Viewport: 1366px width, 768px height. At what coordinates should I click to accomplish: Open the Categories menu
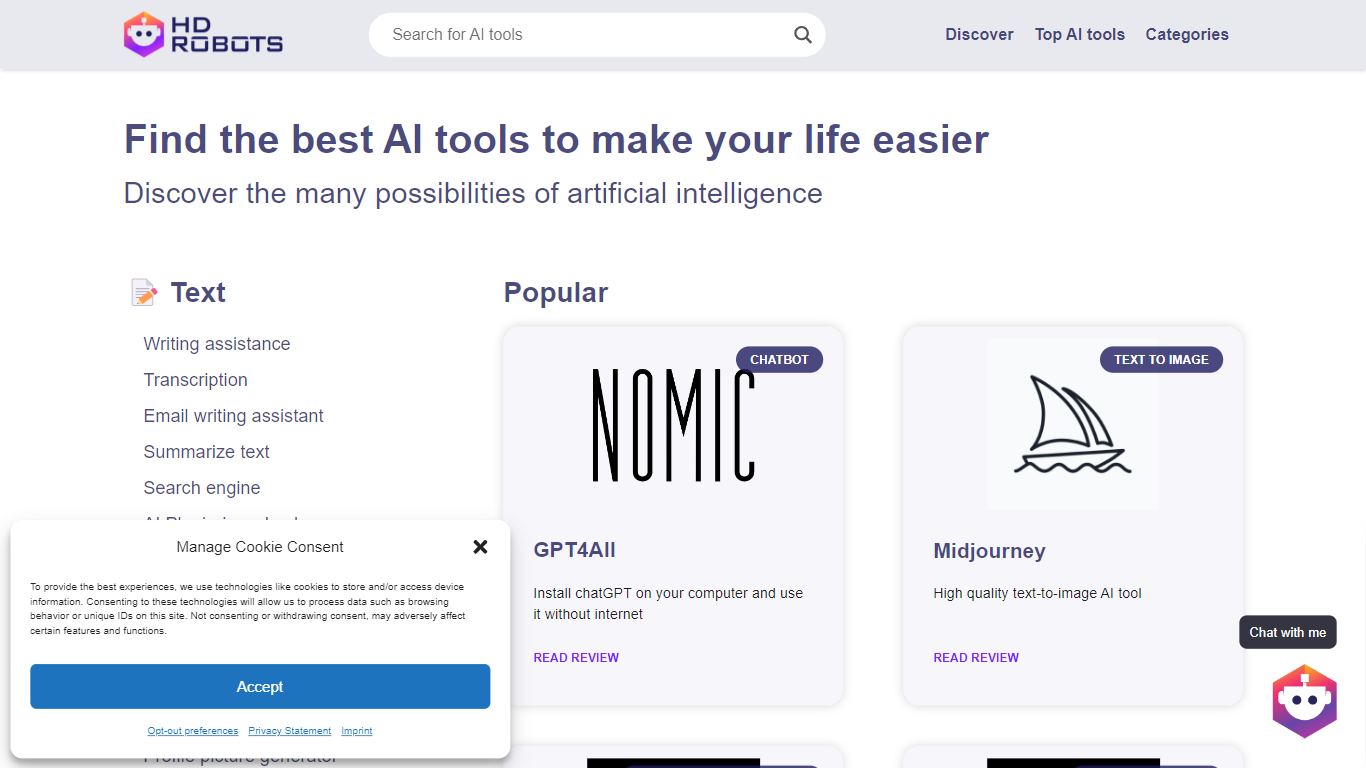click(x=1187, y=34)
